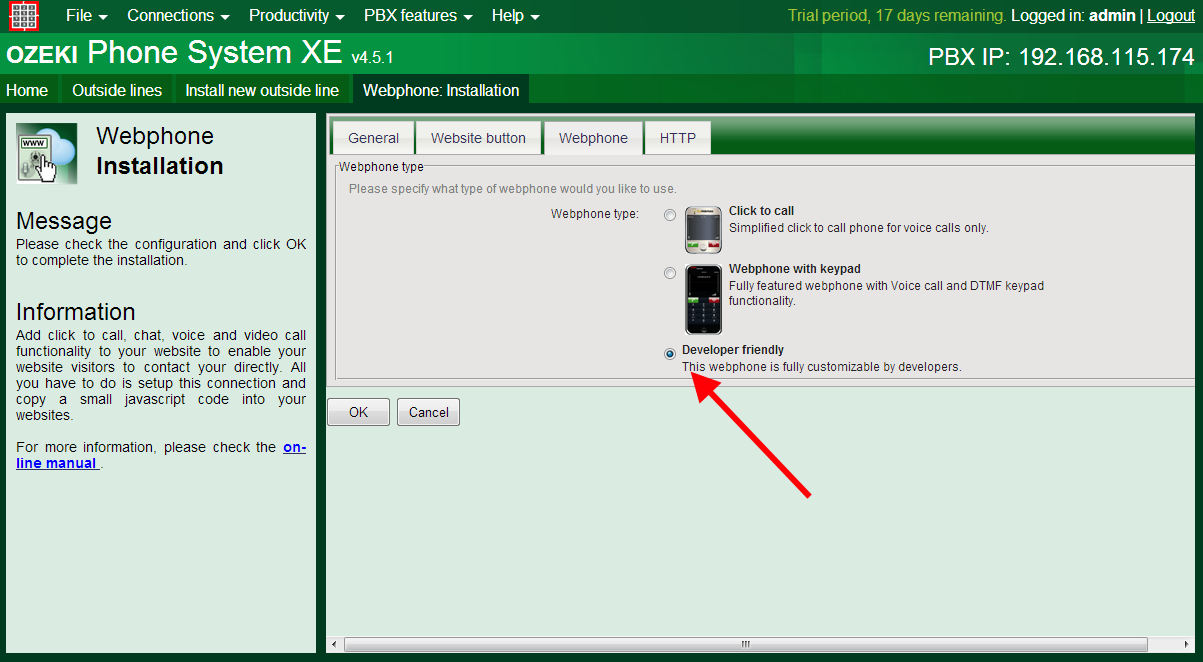
Task: Click the Webphone with keypad phone image
Action: click(703, 299)
